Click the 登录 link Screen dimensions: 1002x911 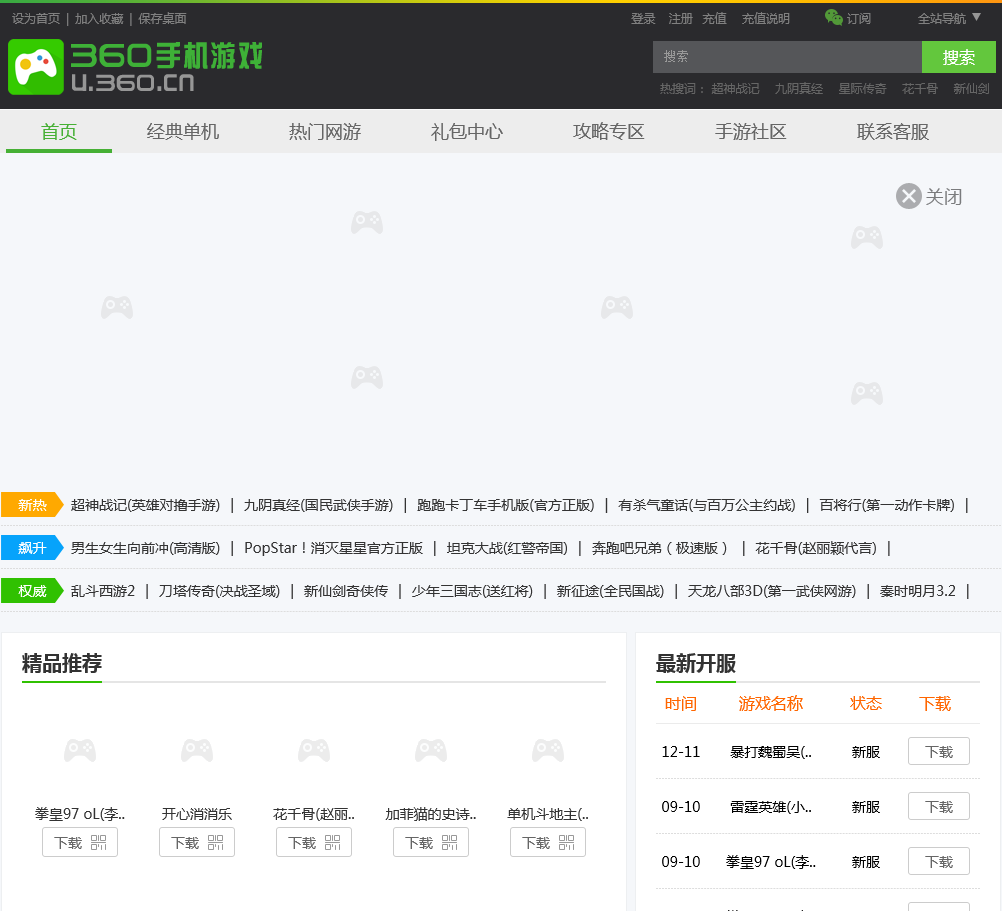pos(643,19)
